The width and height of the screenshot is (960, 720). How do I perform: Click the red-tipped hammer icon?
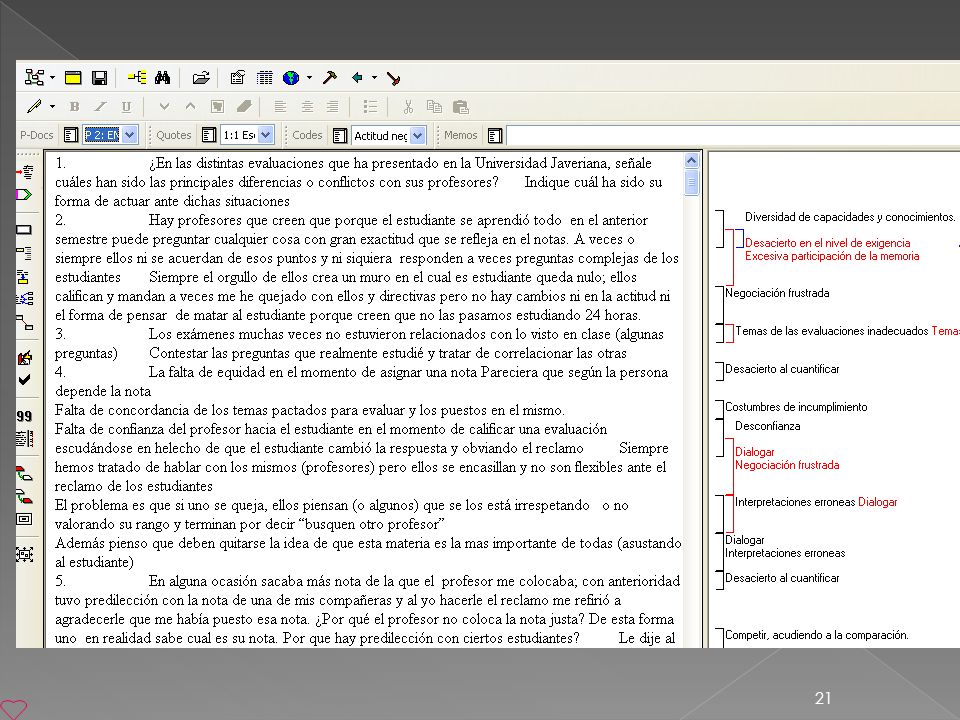click(394, 78)
